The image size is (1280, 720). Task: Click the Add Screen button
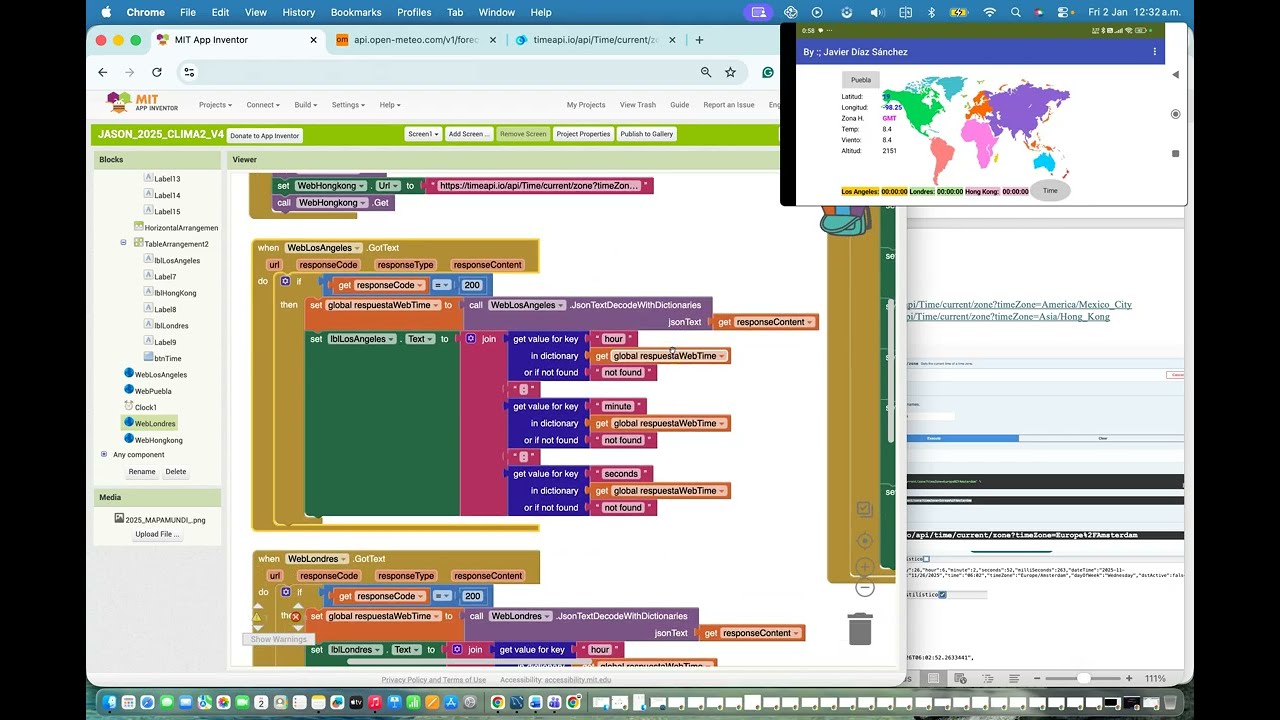pyautogui.click(x=468, y=134)
